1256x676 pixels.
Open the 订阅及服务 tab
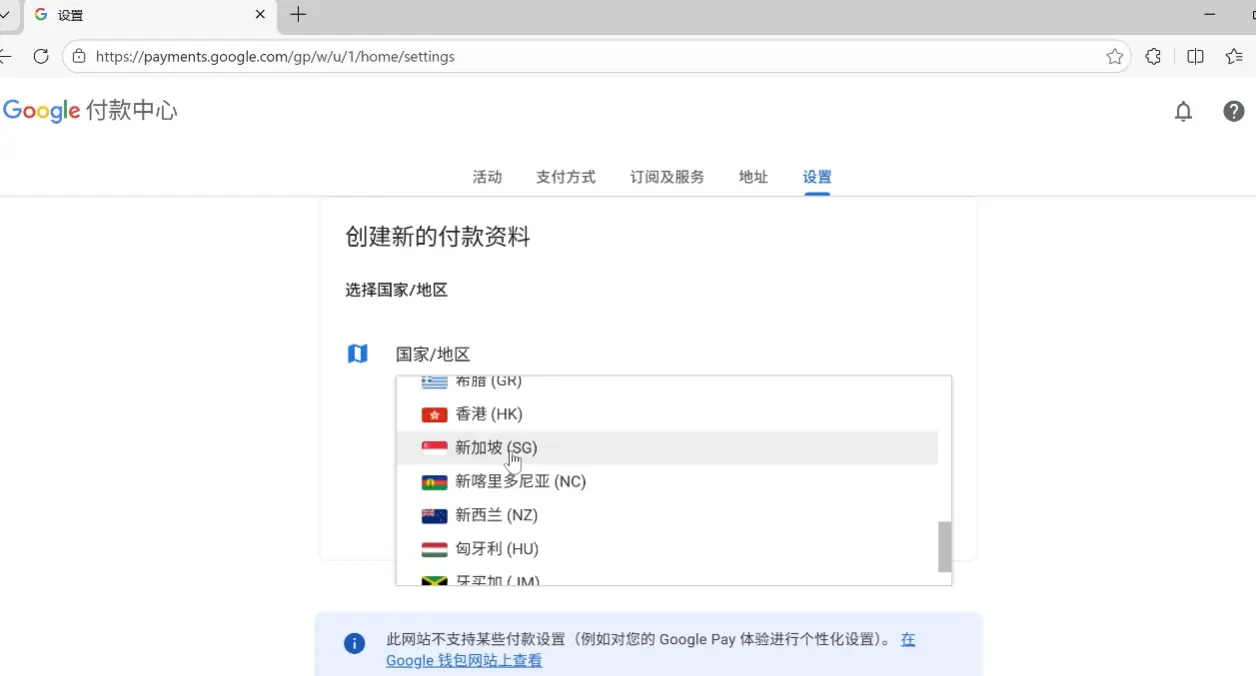click(x=667, y=177)
